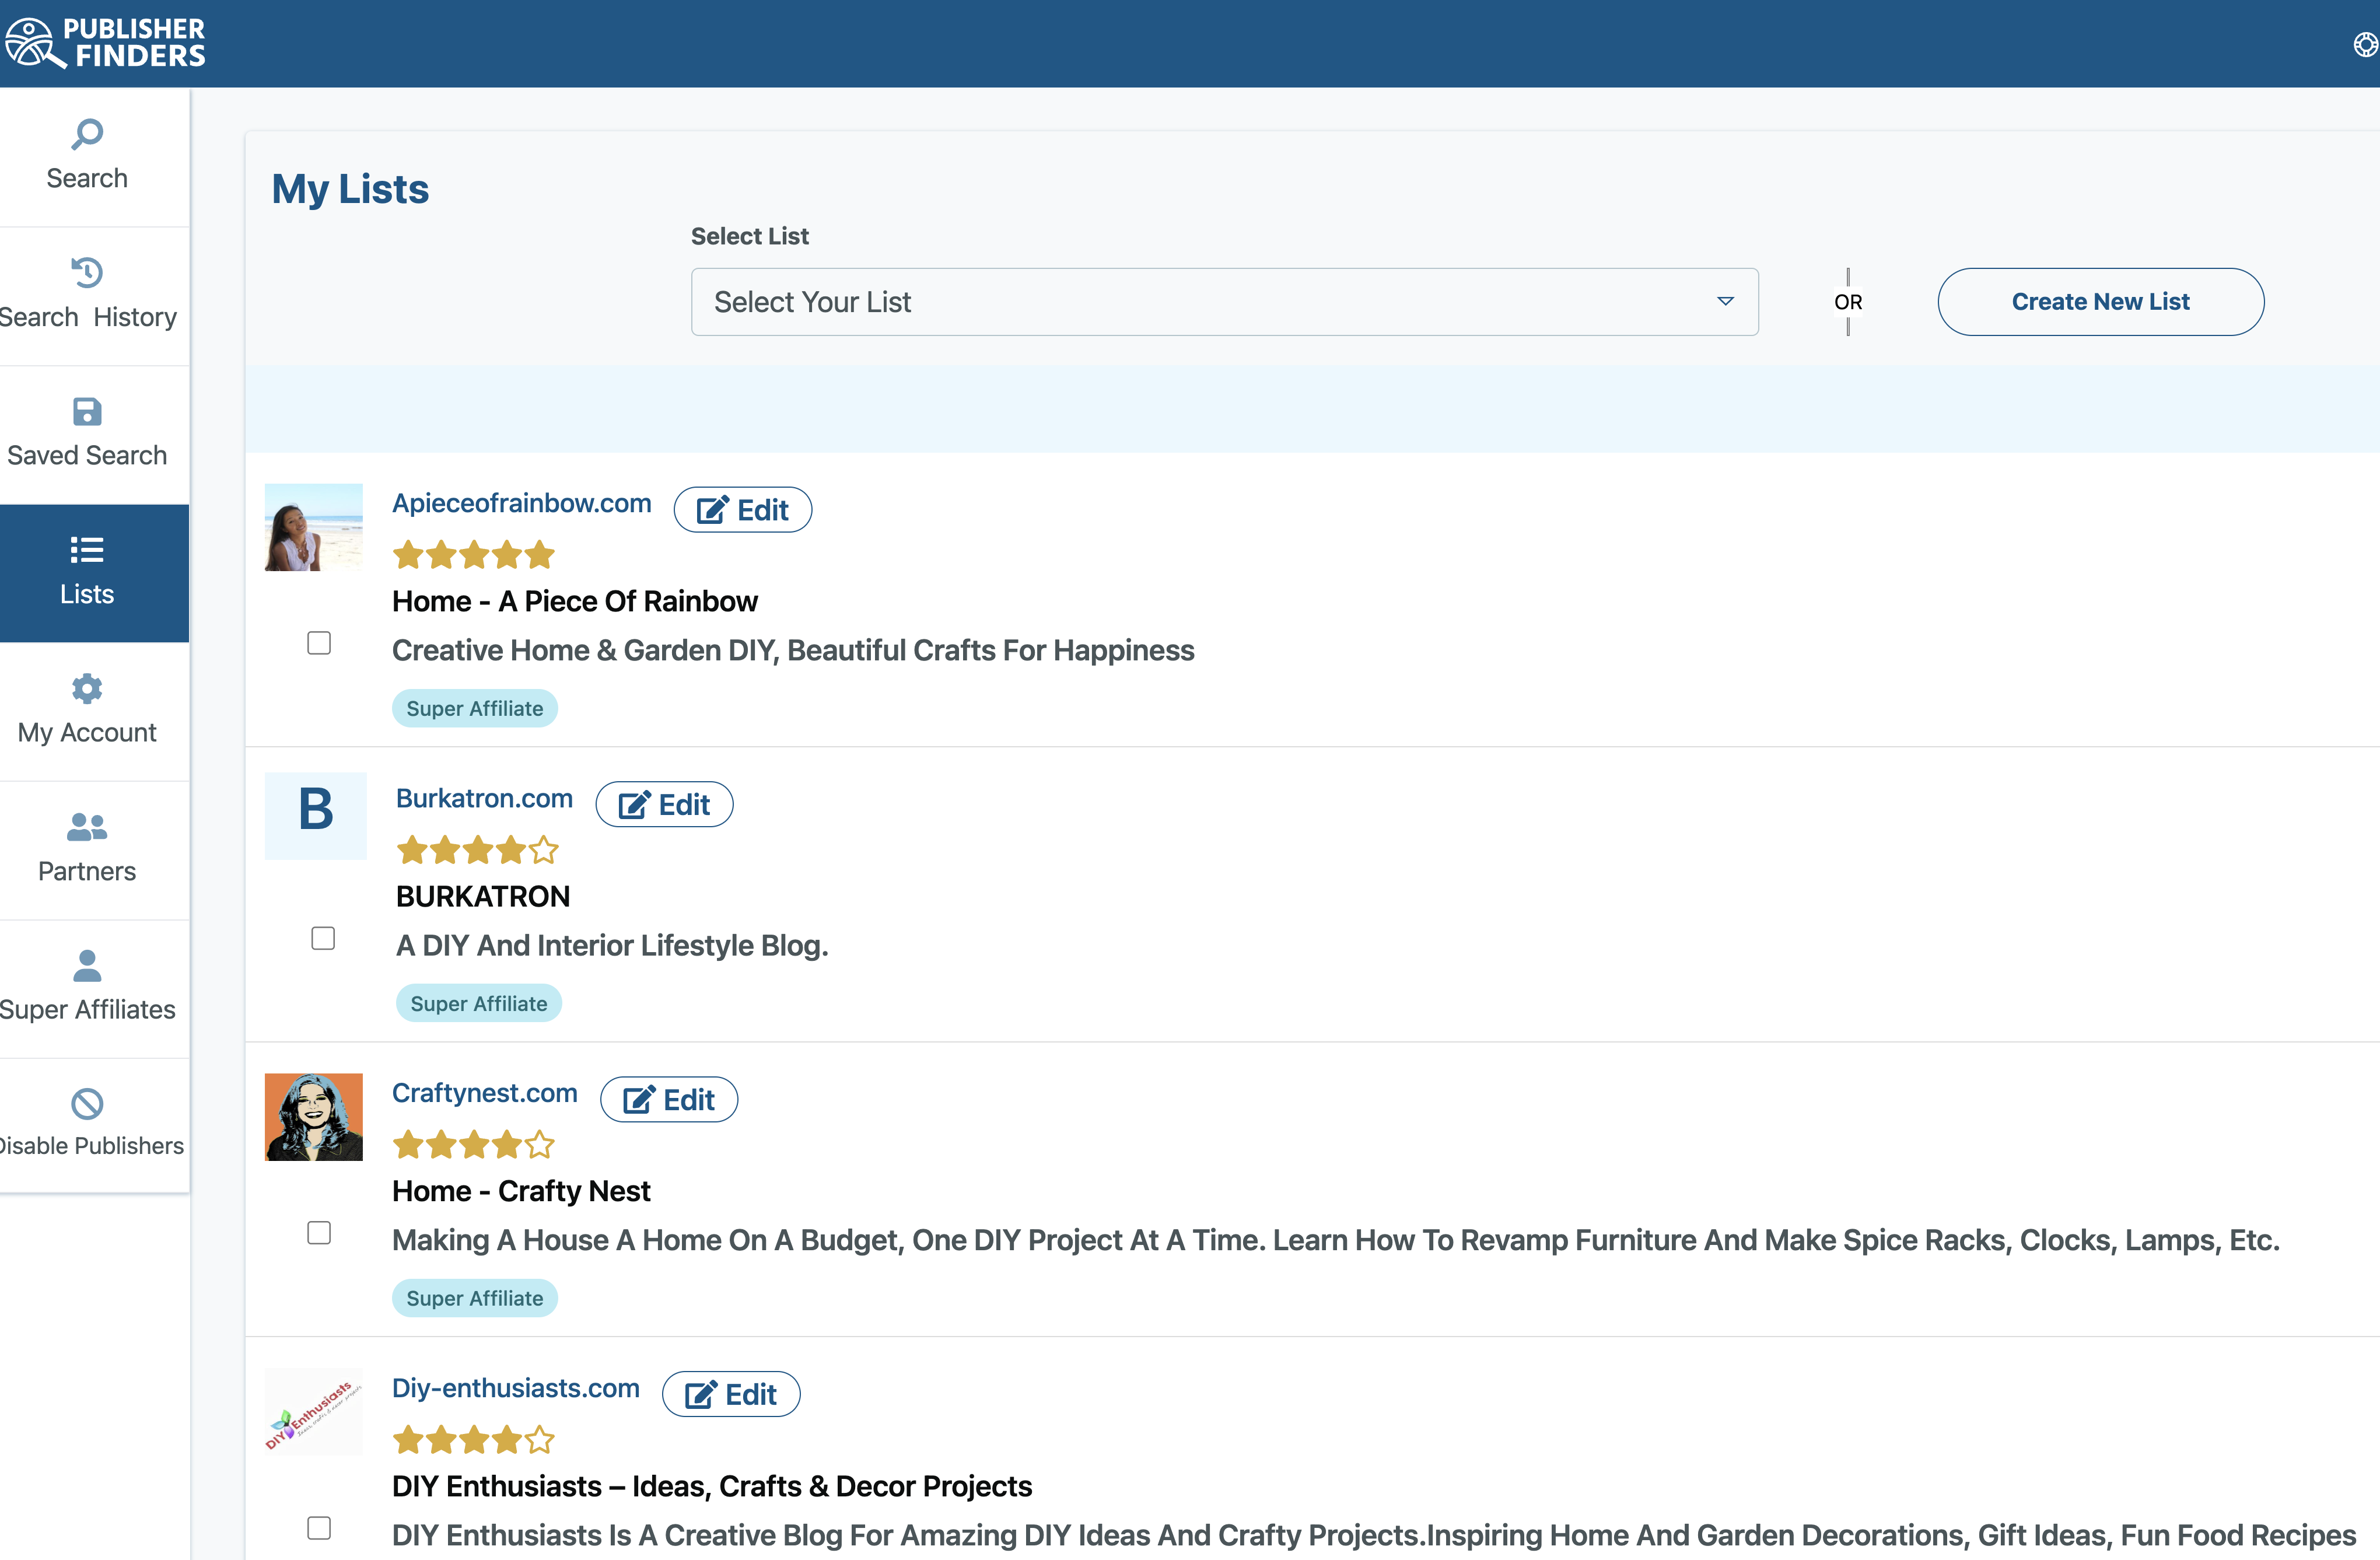
Task: Click the pencil icon in Craftynest.com Edit
Action: pos(639,1100)
